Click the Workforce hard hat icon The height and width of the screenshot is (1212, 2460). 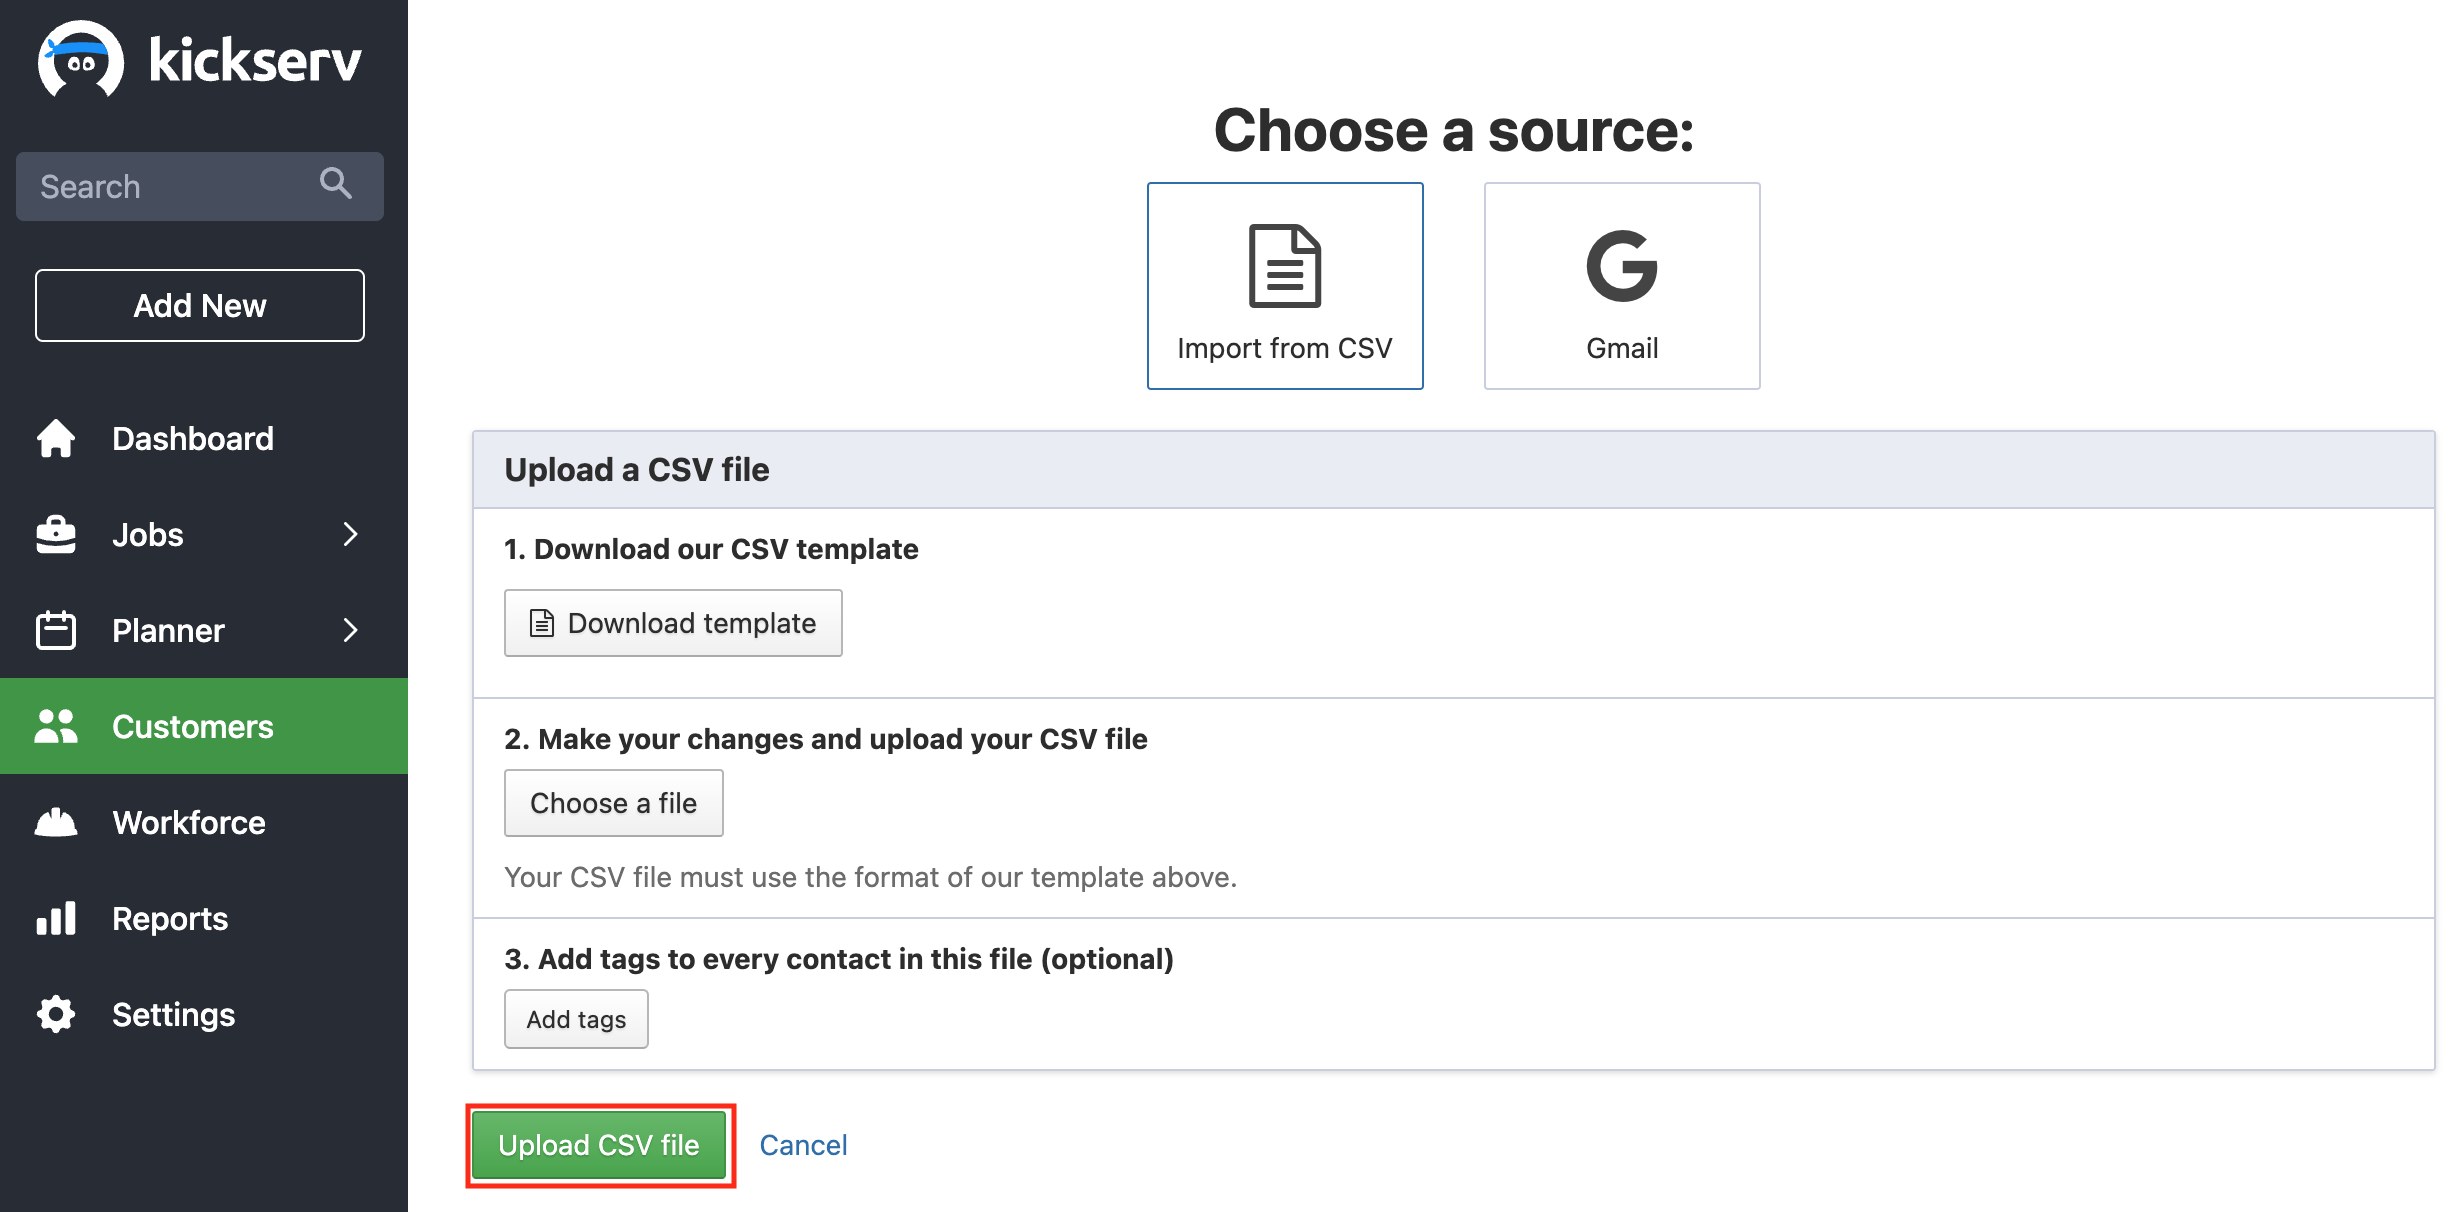(x=56, y=822)
